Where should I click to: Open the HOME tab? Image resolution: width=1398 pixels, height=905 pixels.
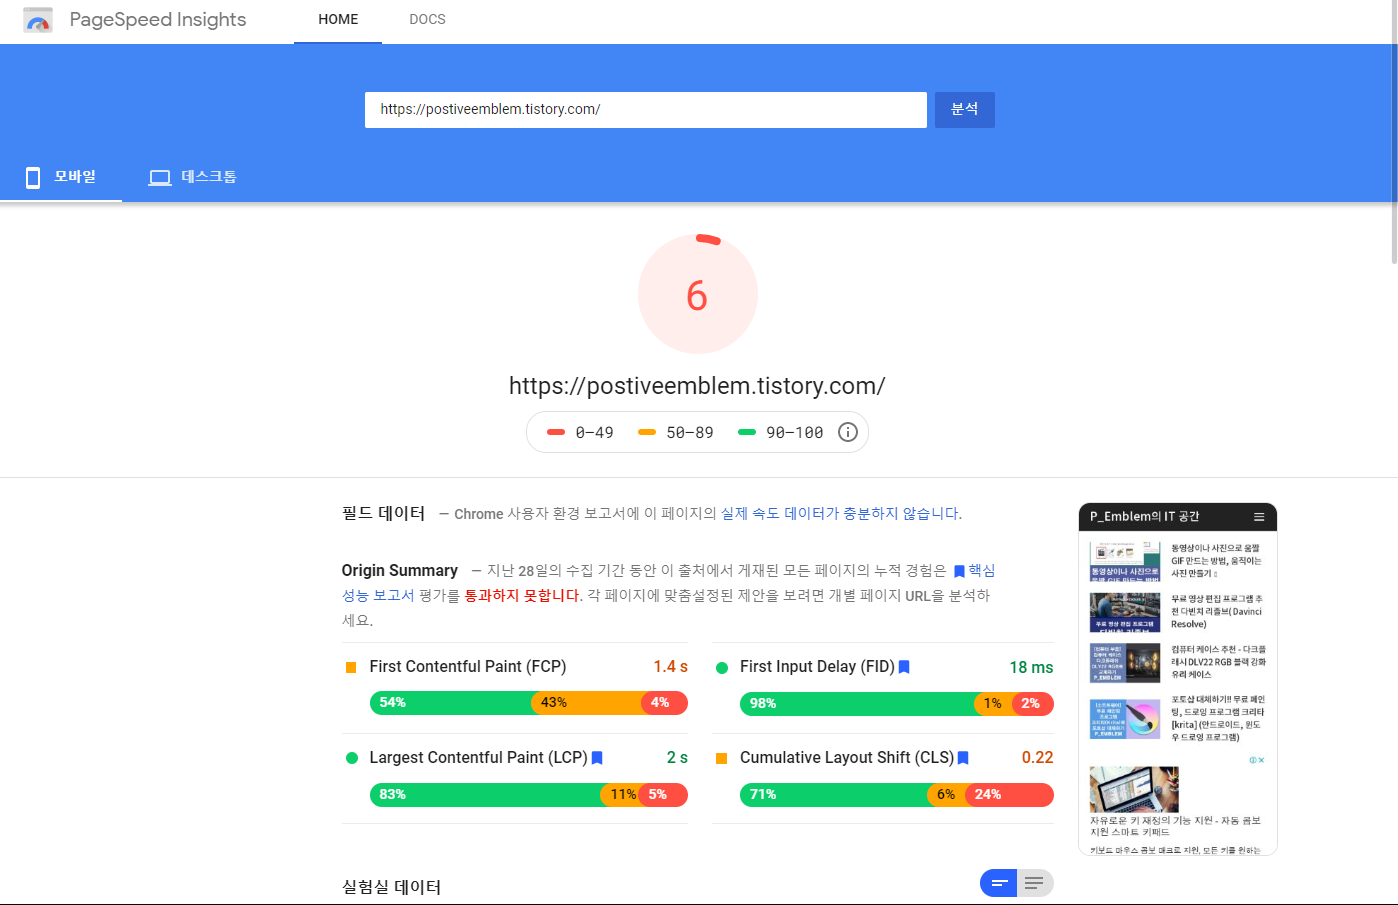(337, 19)
